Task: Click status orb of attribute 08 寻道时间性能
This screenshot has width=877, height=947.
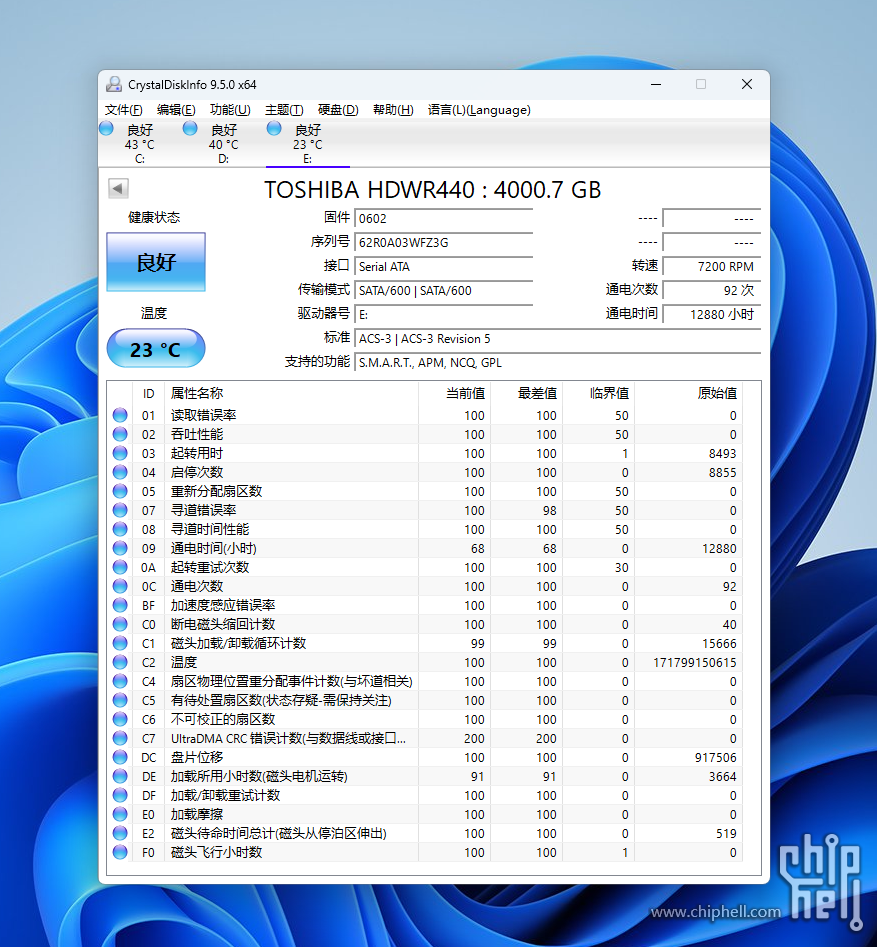Action: [x=120, y=529]
